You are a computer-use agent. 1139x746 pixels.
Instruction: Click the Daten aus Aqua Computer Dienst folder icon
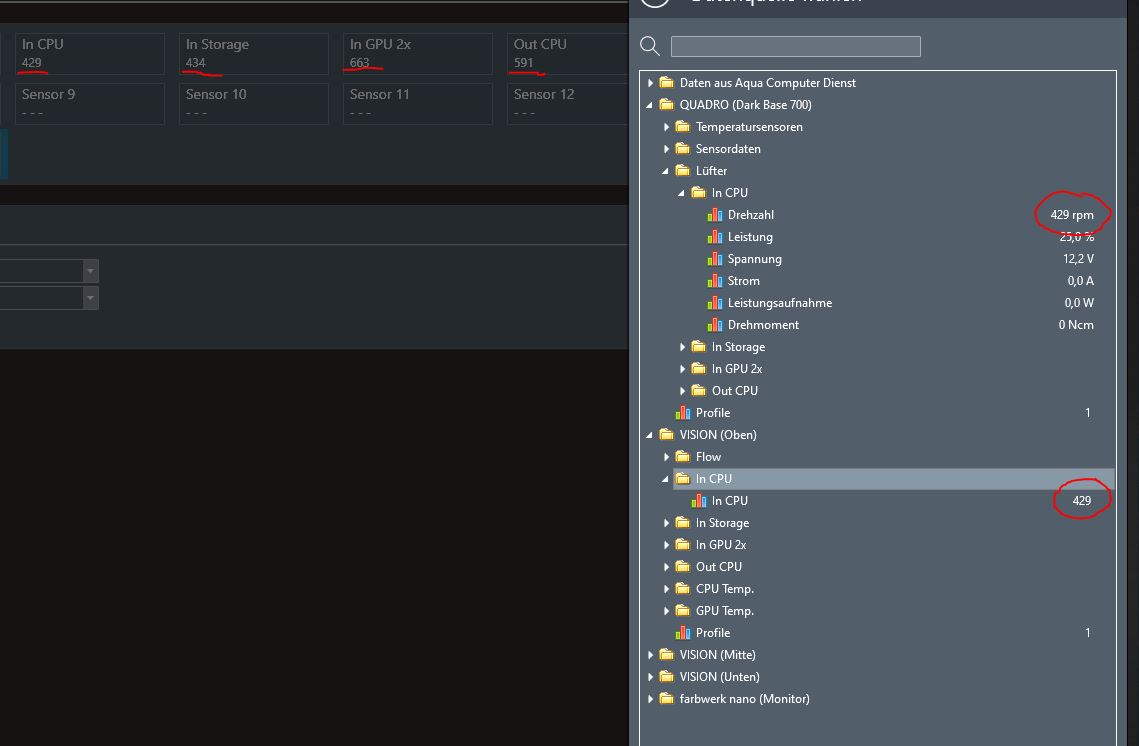[667, 83]
